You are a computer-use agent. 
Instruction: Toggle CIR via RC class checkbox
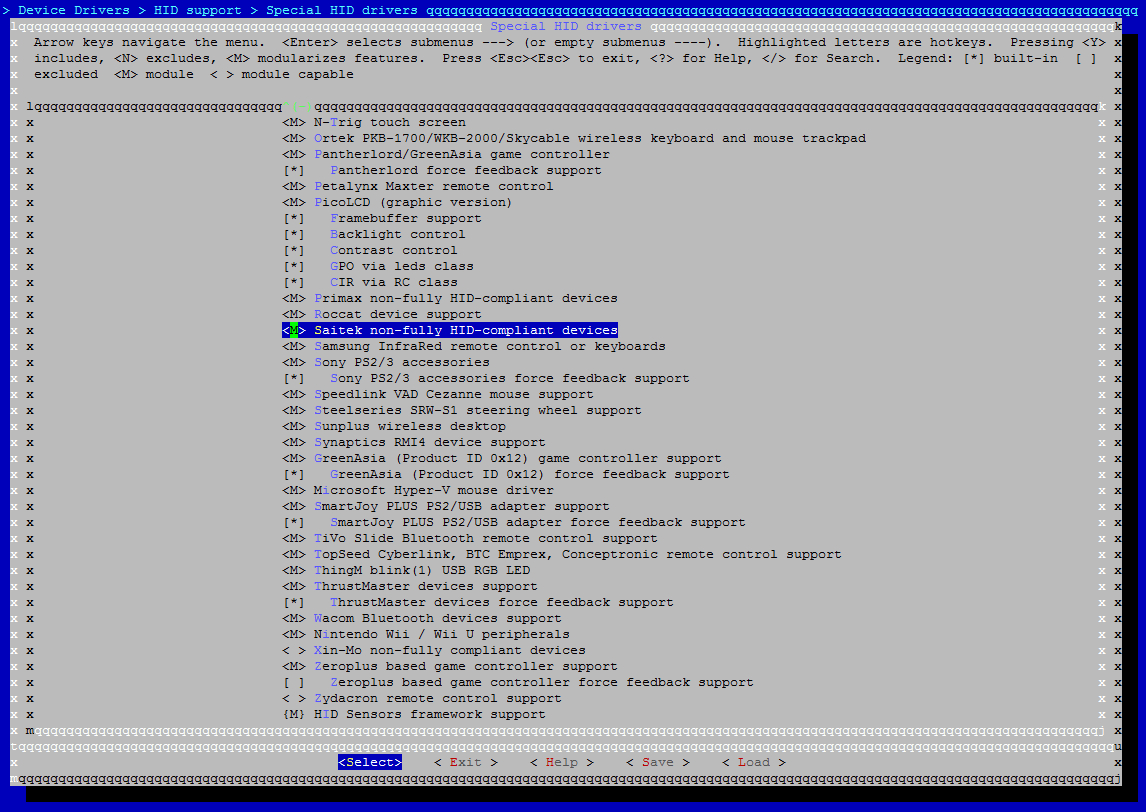coord(294,283)
